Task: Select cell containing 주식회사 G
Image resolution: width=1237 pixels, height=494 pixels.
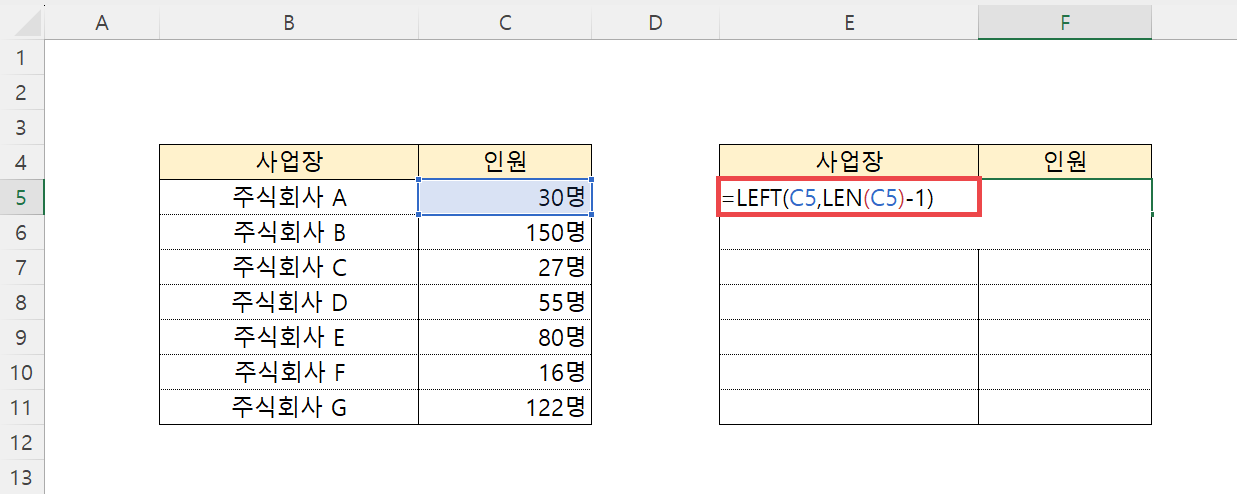Action: [289, 407]
